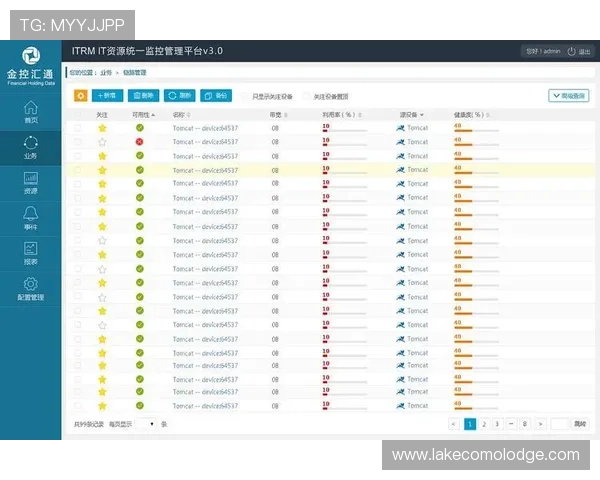Screen dimensions: 600x480
Task: Click the red unavailable status icon
Action: pos(139,142)
